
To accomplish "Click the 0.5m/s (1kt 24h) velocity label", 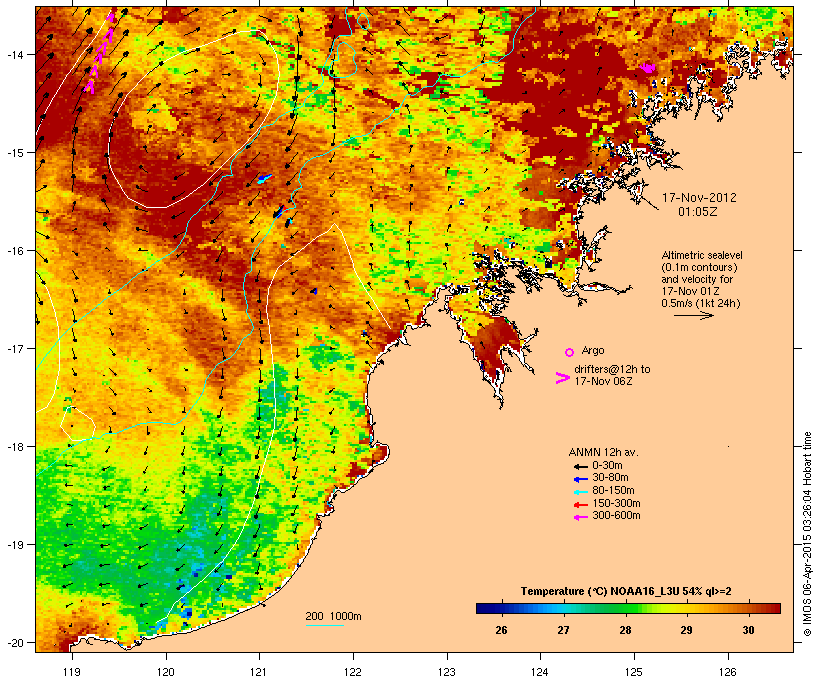I will 701,303.
